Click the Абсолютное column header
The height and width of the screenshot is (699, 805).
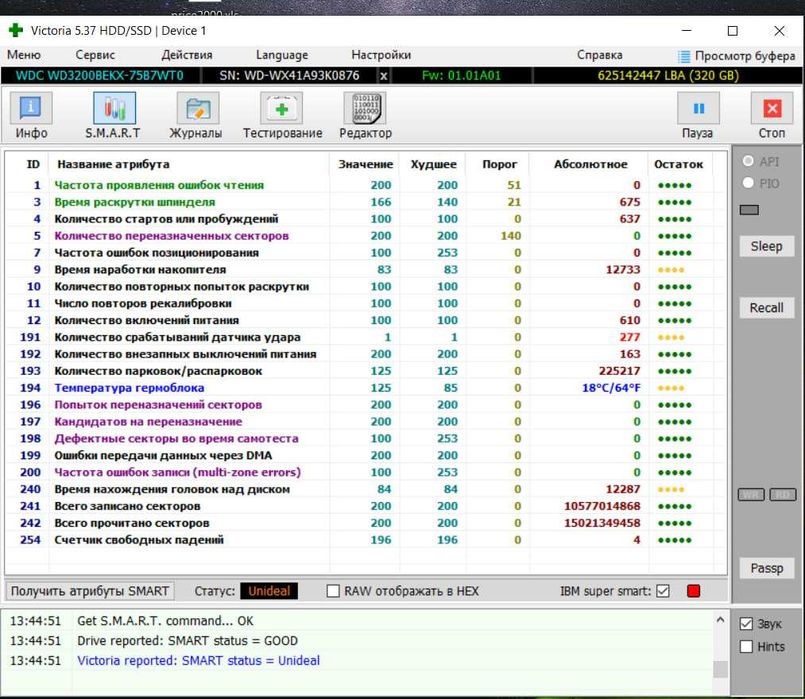(x=590, y=164)
